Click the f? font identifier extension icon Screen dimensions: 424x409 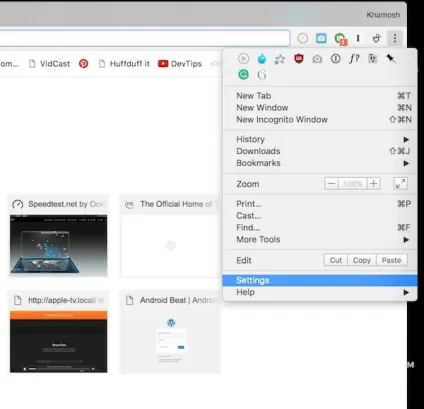[x=354, y=59]
